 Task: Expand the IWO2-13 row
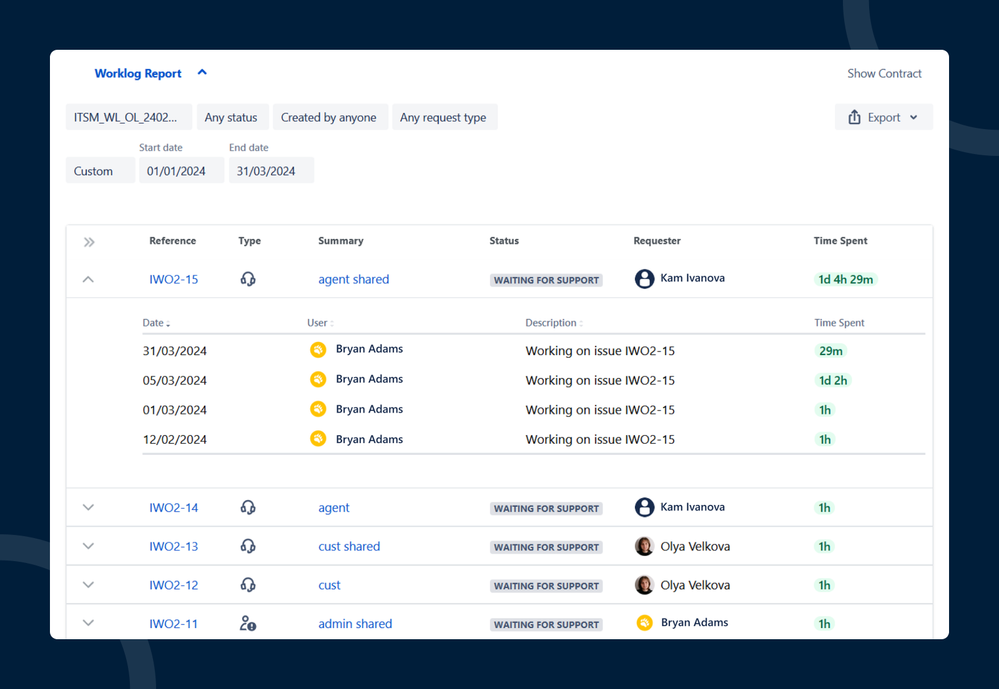pyautogui.click(x=88, y=547)
